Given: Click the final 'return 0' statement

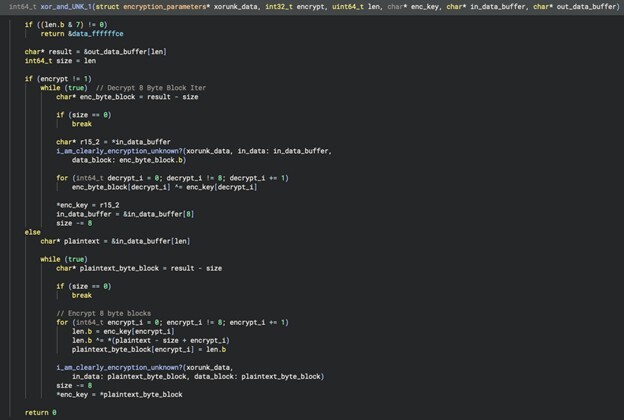Looking at the screenshot, I should (x=41, y=413).
